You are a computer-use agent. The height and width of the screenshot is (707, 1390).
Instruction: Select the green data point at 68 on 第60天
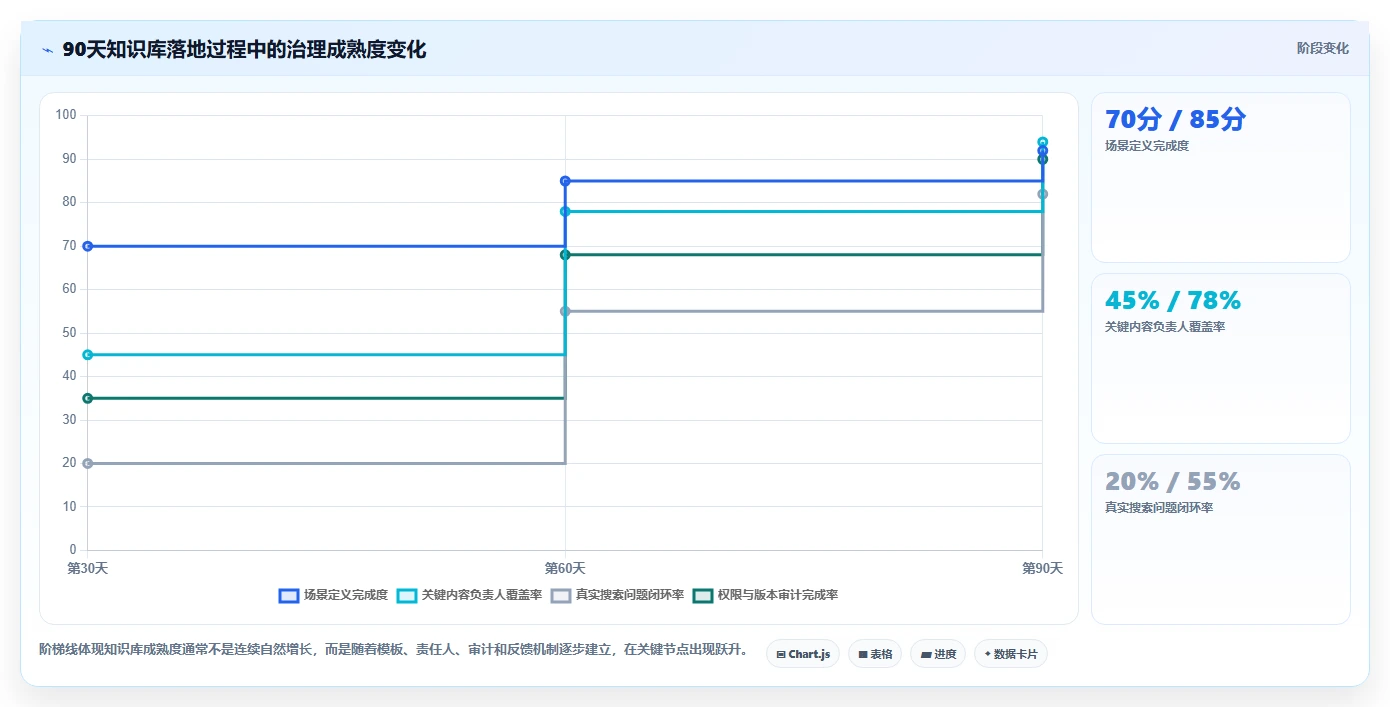click(565, 255)
